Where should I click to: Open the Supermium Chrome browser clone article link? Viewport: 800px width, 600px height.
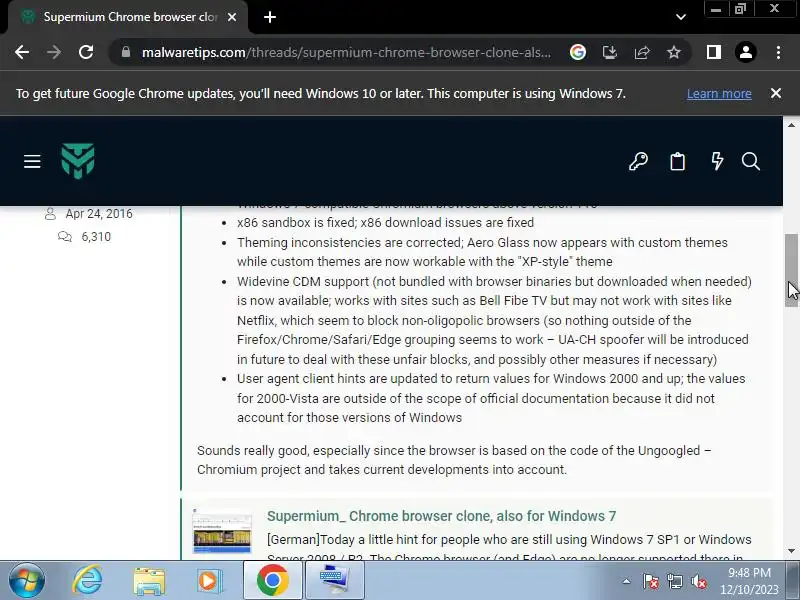coord(441,516)
